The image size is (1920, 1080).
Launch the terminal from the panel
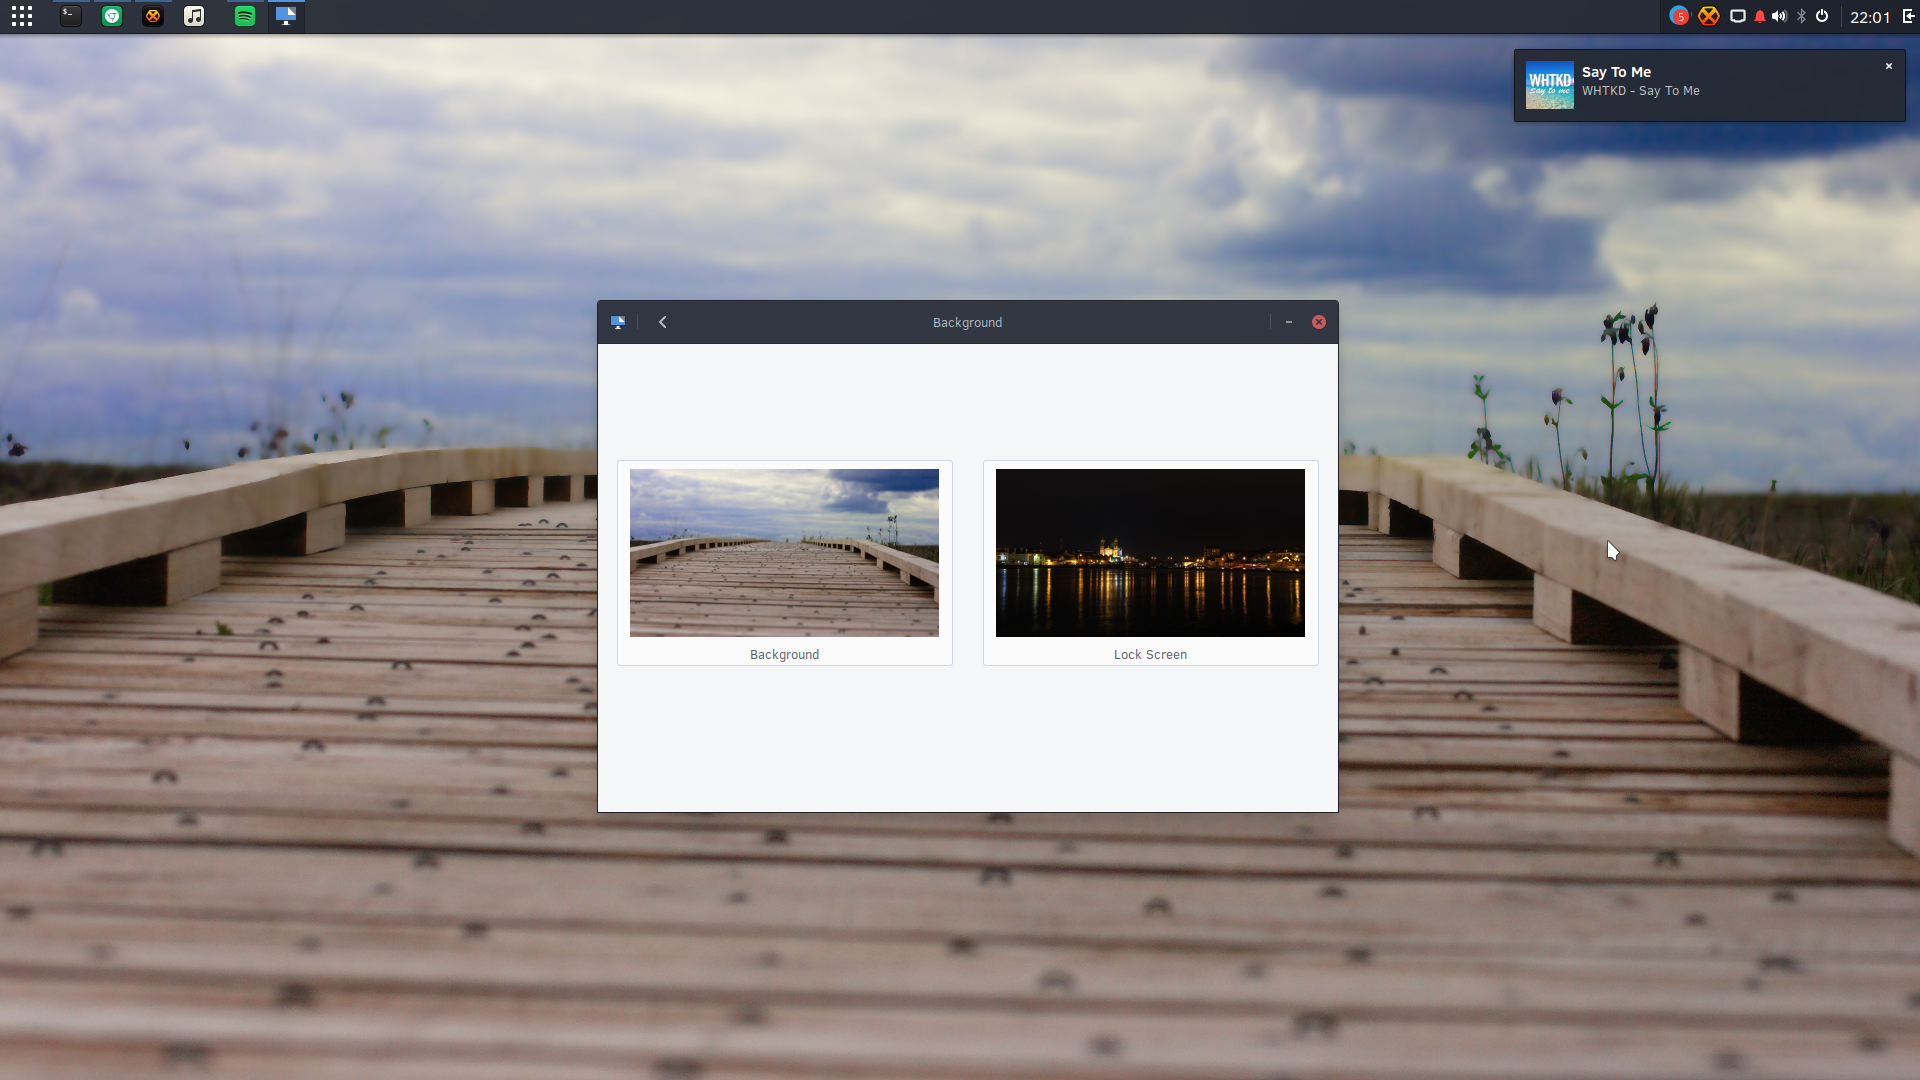point(70,16)
